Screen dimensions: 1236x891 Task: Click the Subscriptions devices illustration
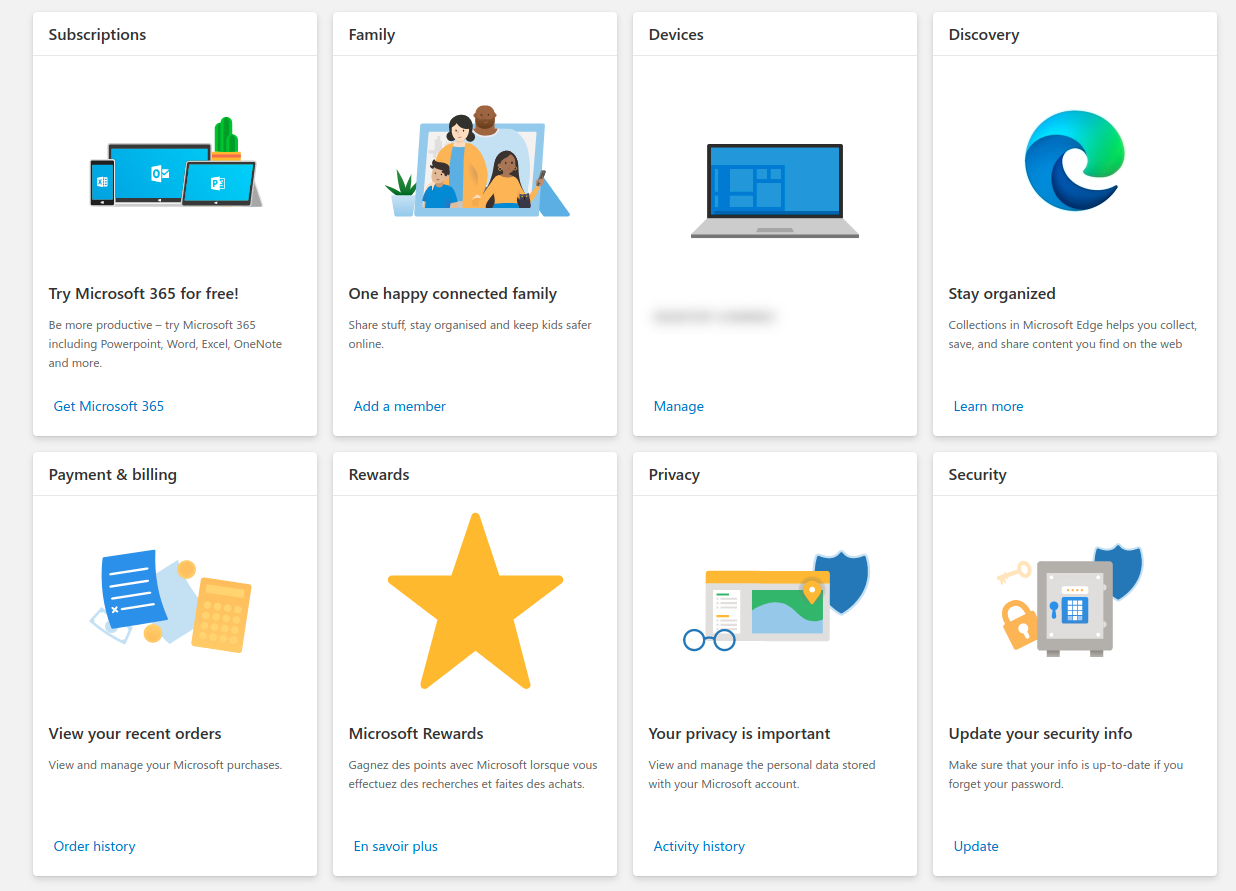click(x=175, y=162)
